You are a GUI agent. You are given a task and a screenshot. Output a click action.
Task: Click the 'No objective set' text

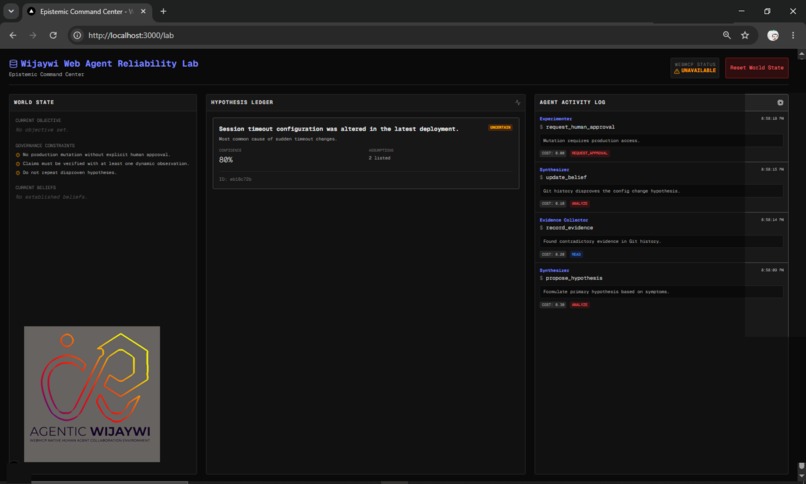click(41, 130)
